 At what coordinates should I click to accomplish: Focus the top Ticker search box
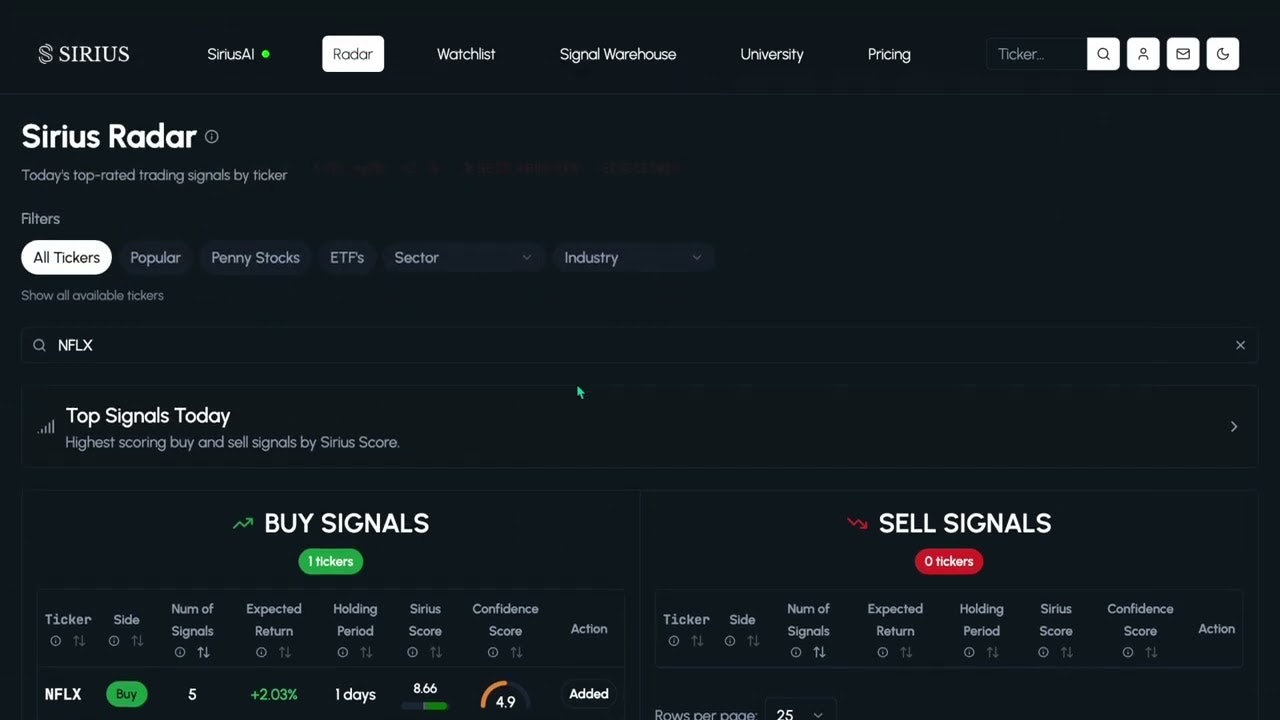click(x=1036, y=54)
